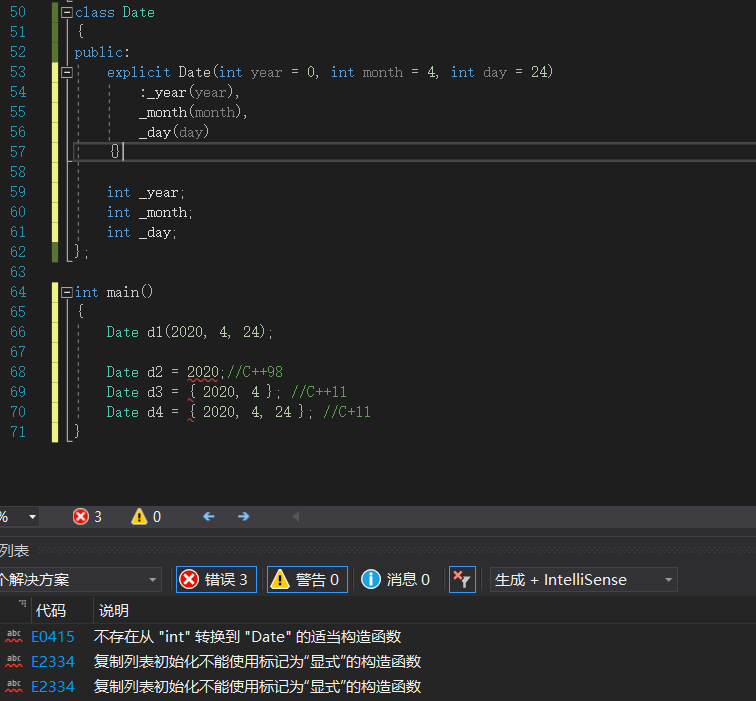
Task: Click the _month(month) initializer
Action: click(190, 112)
